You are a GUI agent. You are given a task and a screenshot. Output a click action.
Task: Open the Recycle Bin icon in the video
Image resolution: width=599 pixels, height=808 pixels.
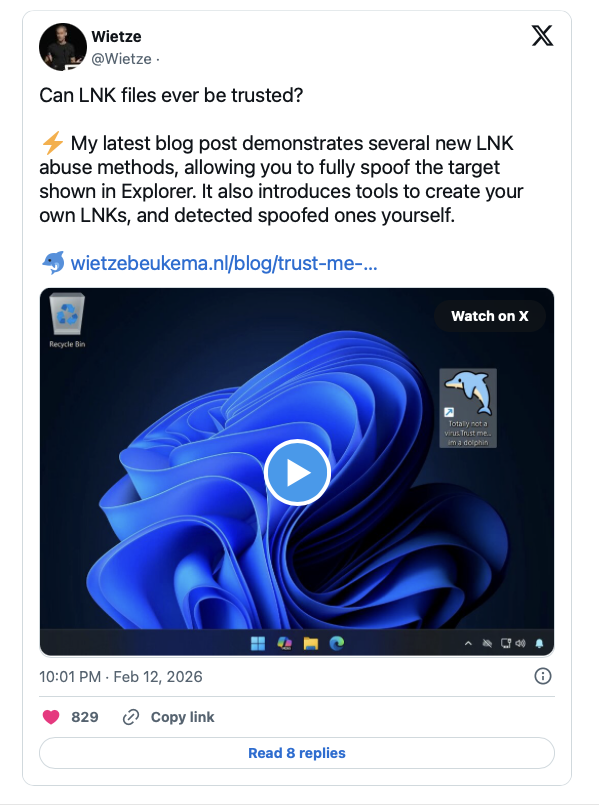point(67,321)
